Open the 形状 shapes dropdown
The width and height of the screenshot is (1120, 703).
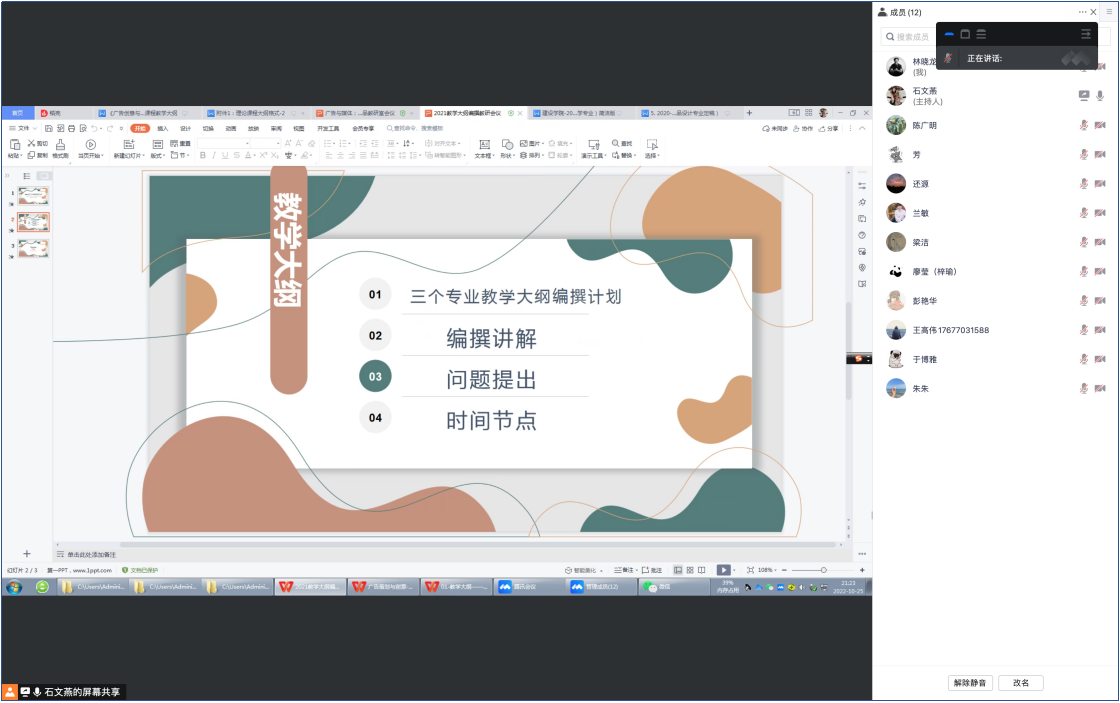click(x=508, y=156)
